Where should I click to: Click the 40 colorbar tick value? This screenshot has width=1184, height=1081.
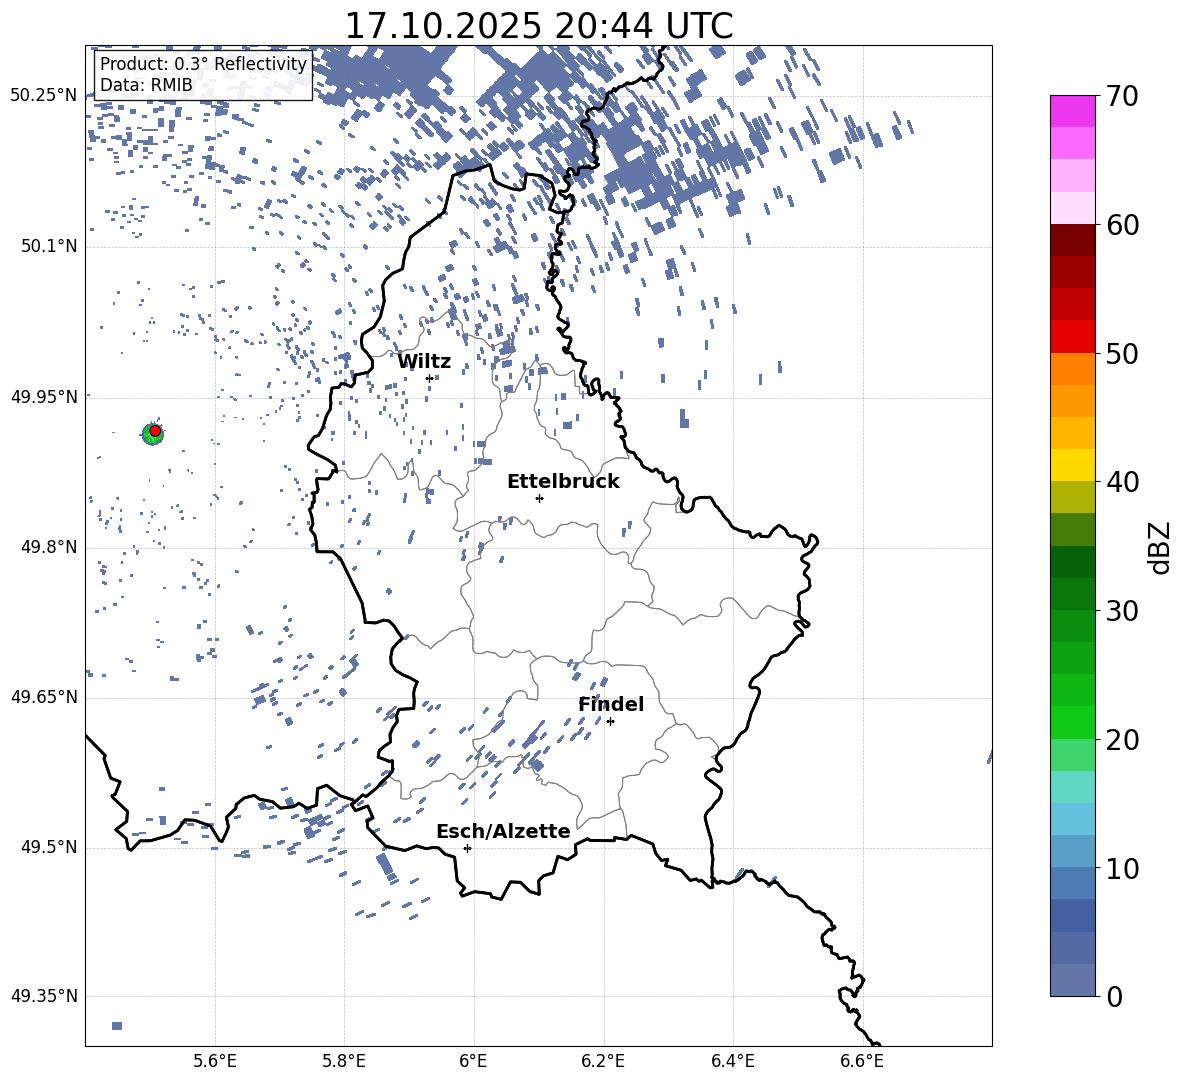(x=1122, y=482)
